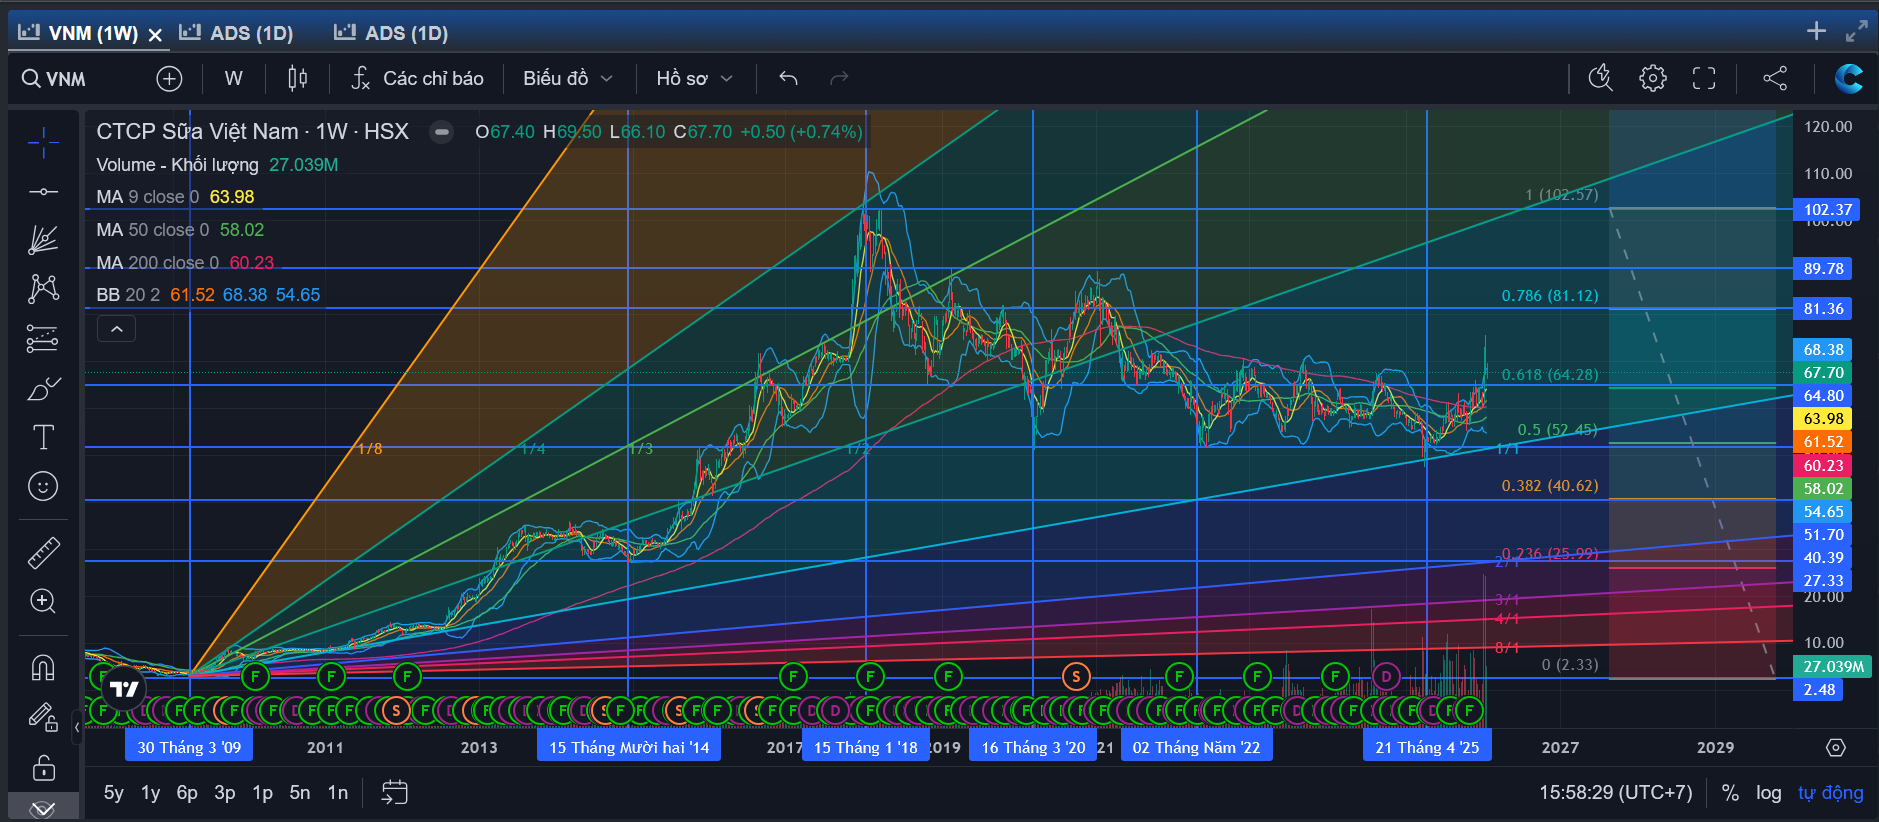
Task: Toggle tự động auto scale
Action: (x=1830, y=793)
